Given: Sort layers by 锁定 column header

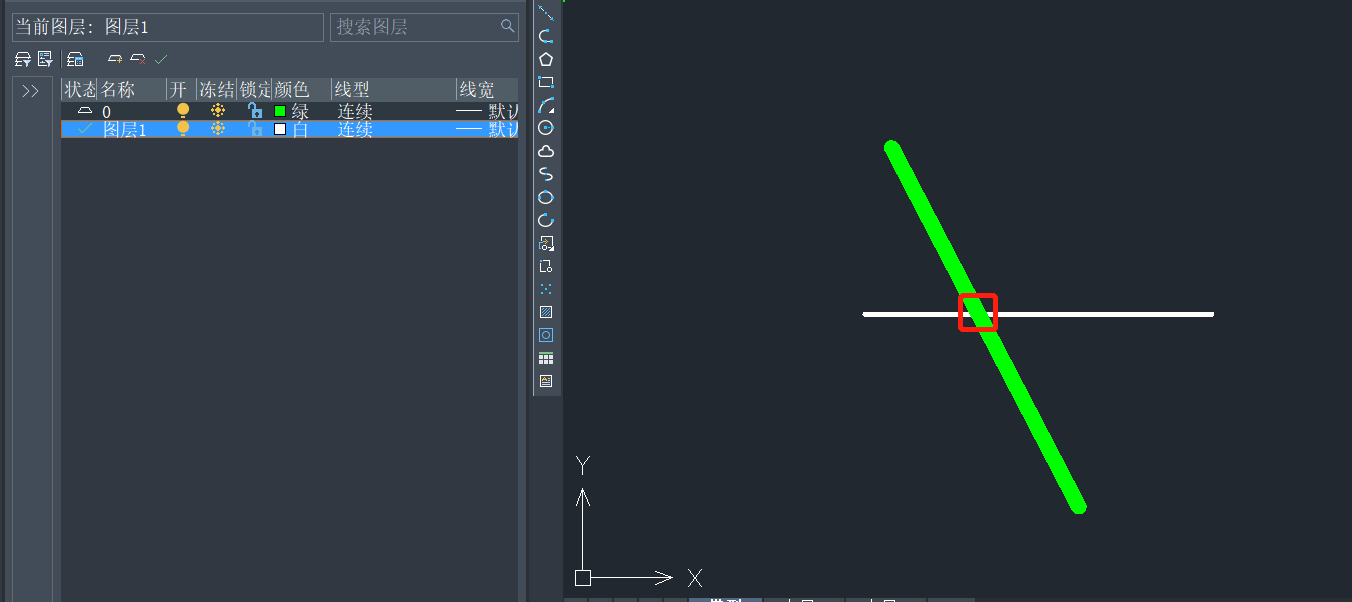Looking at the screenshot, I should 255,90.
